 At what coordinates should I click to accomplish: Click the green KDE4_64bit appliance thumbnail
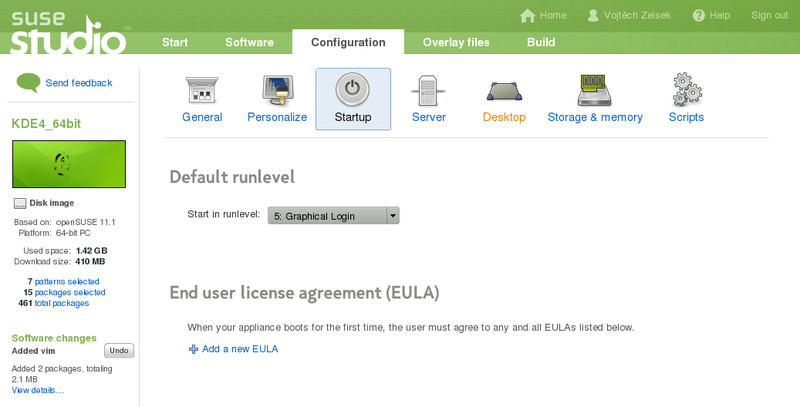tap(69, 164)
